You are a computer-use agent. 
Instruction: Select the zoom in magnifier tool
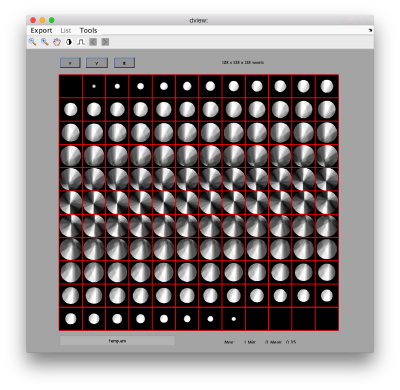tap(32, 42)
